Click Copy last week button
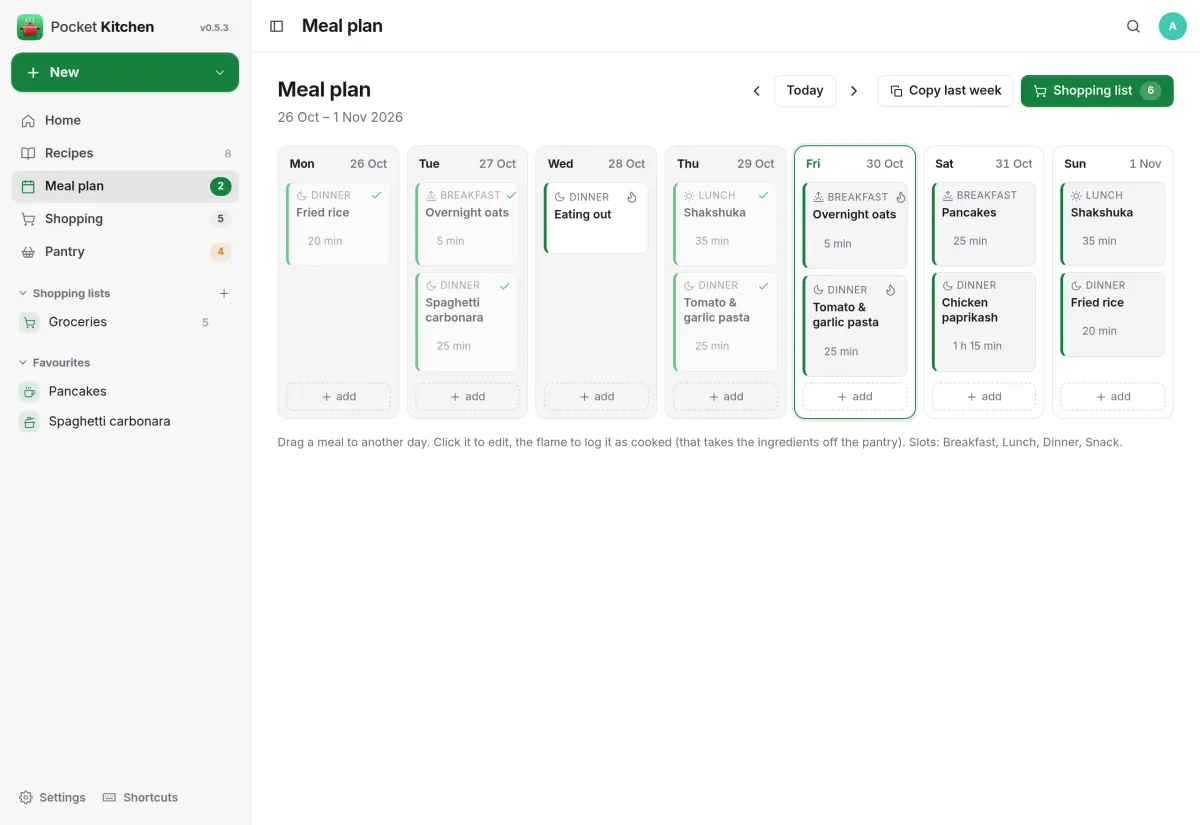Image resolution: width=1200 pixels, height=825 pixels. click(x=945, y=91)
